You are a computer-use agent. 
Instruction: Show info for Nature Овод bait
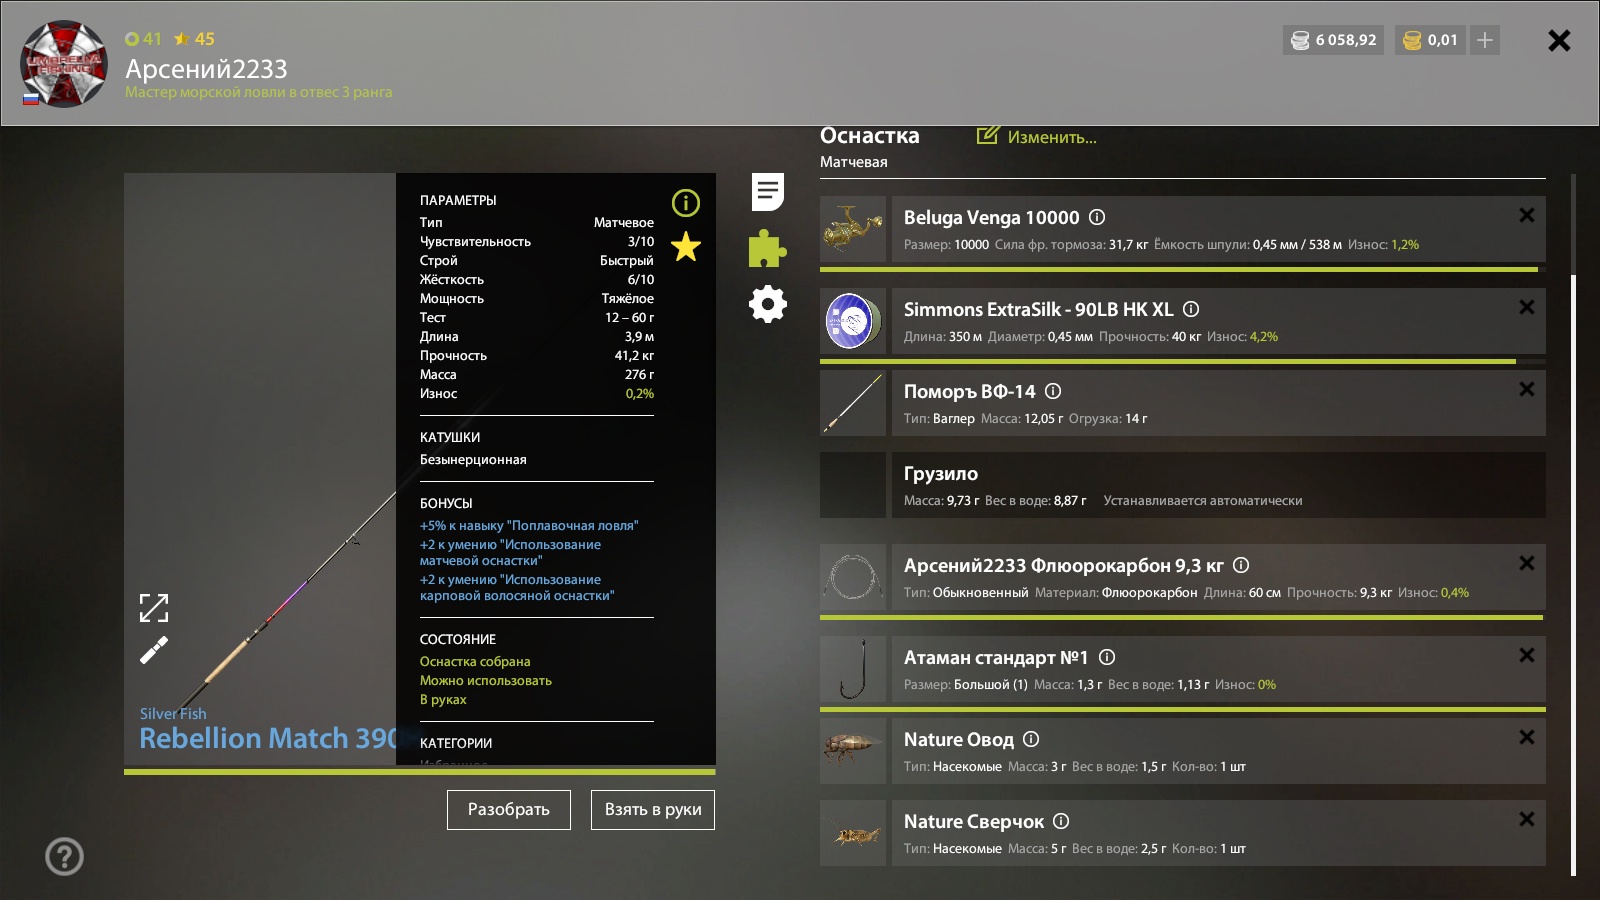[x=1031, y=739]
